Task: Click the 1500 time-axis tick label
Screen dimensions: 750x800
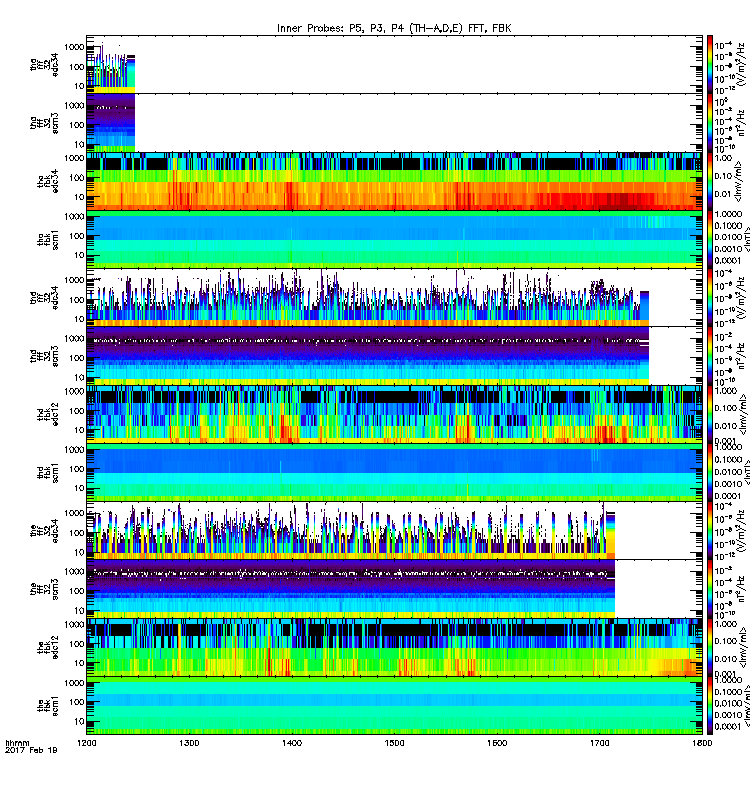Action: 394,743
